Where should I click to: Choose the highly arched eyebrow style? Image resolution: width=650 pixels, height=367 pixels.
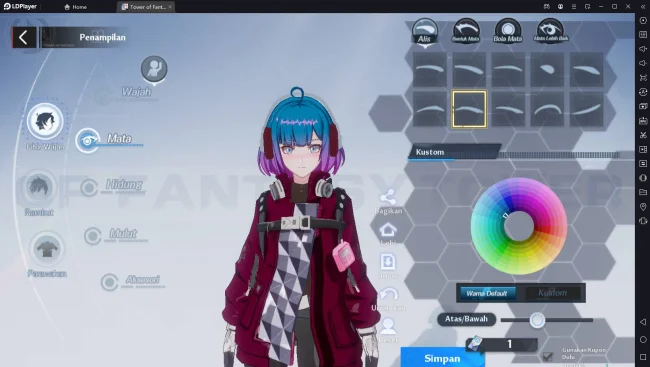pos(547,109)
